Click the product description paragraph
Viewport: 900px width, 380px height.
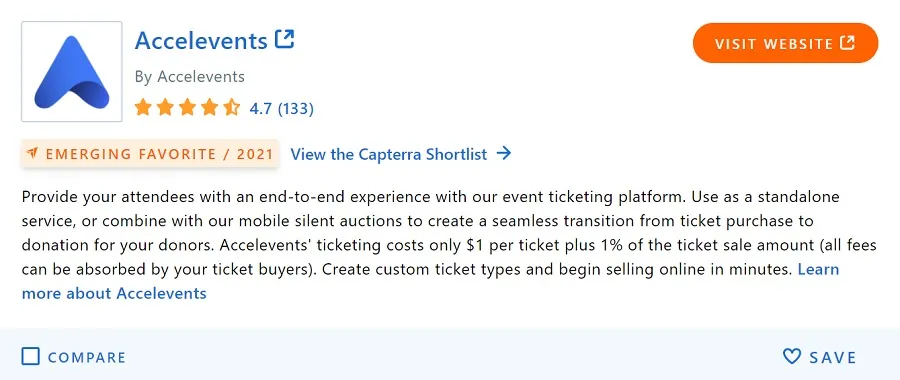coord(449,245)
